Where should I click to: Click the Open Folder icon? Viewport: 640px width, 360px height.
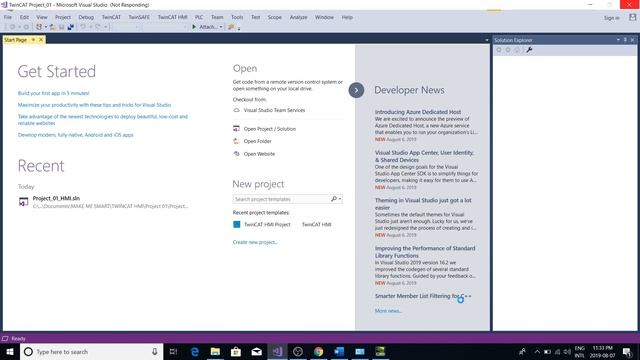pos(236,141)
